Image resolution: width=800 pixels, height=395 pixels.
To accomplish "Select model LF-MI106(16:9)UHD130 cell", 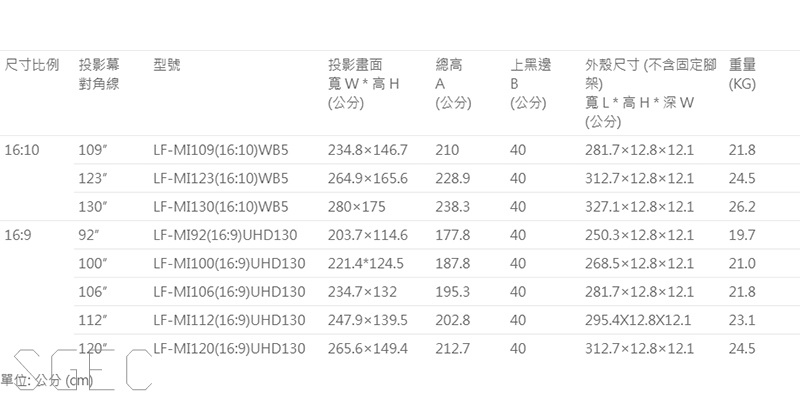I will point(229,292).
